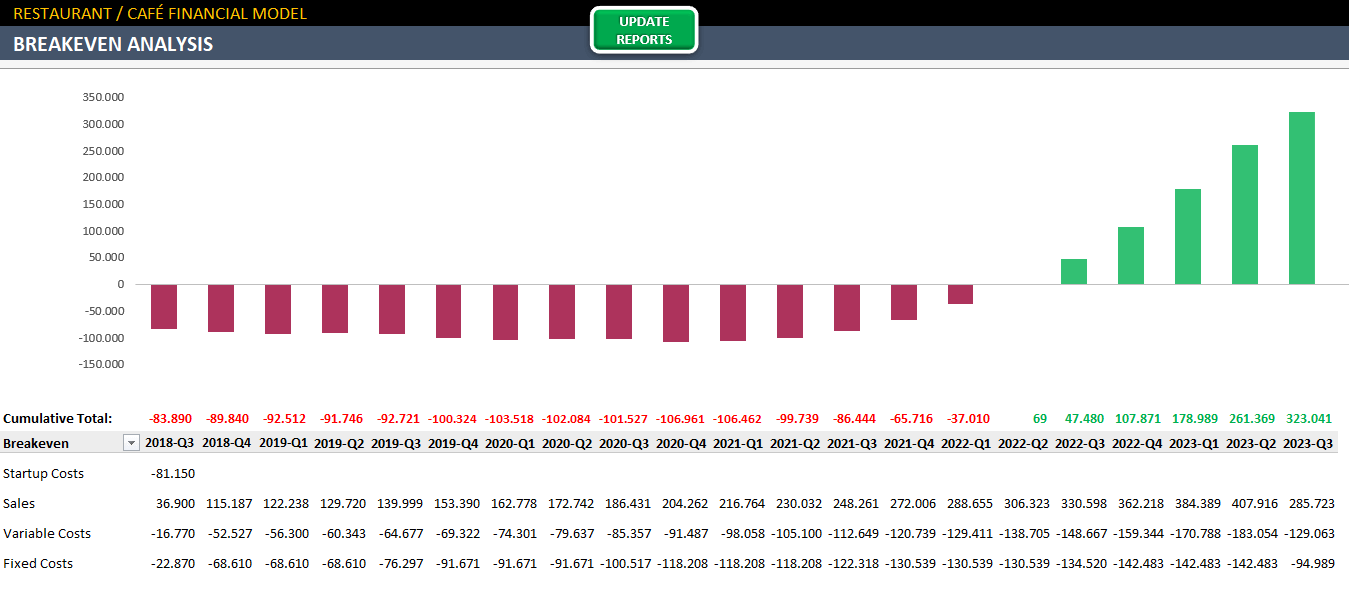Click the 2018-Q3 column header
Image resolution: width=1349 pixels, height=591 pixels.
(170, 443)
